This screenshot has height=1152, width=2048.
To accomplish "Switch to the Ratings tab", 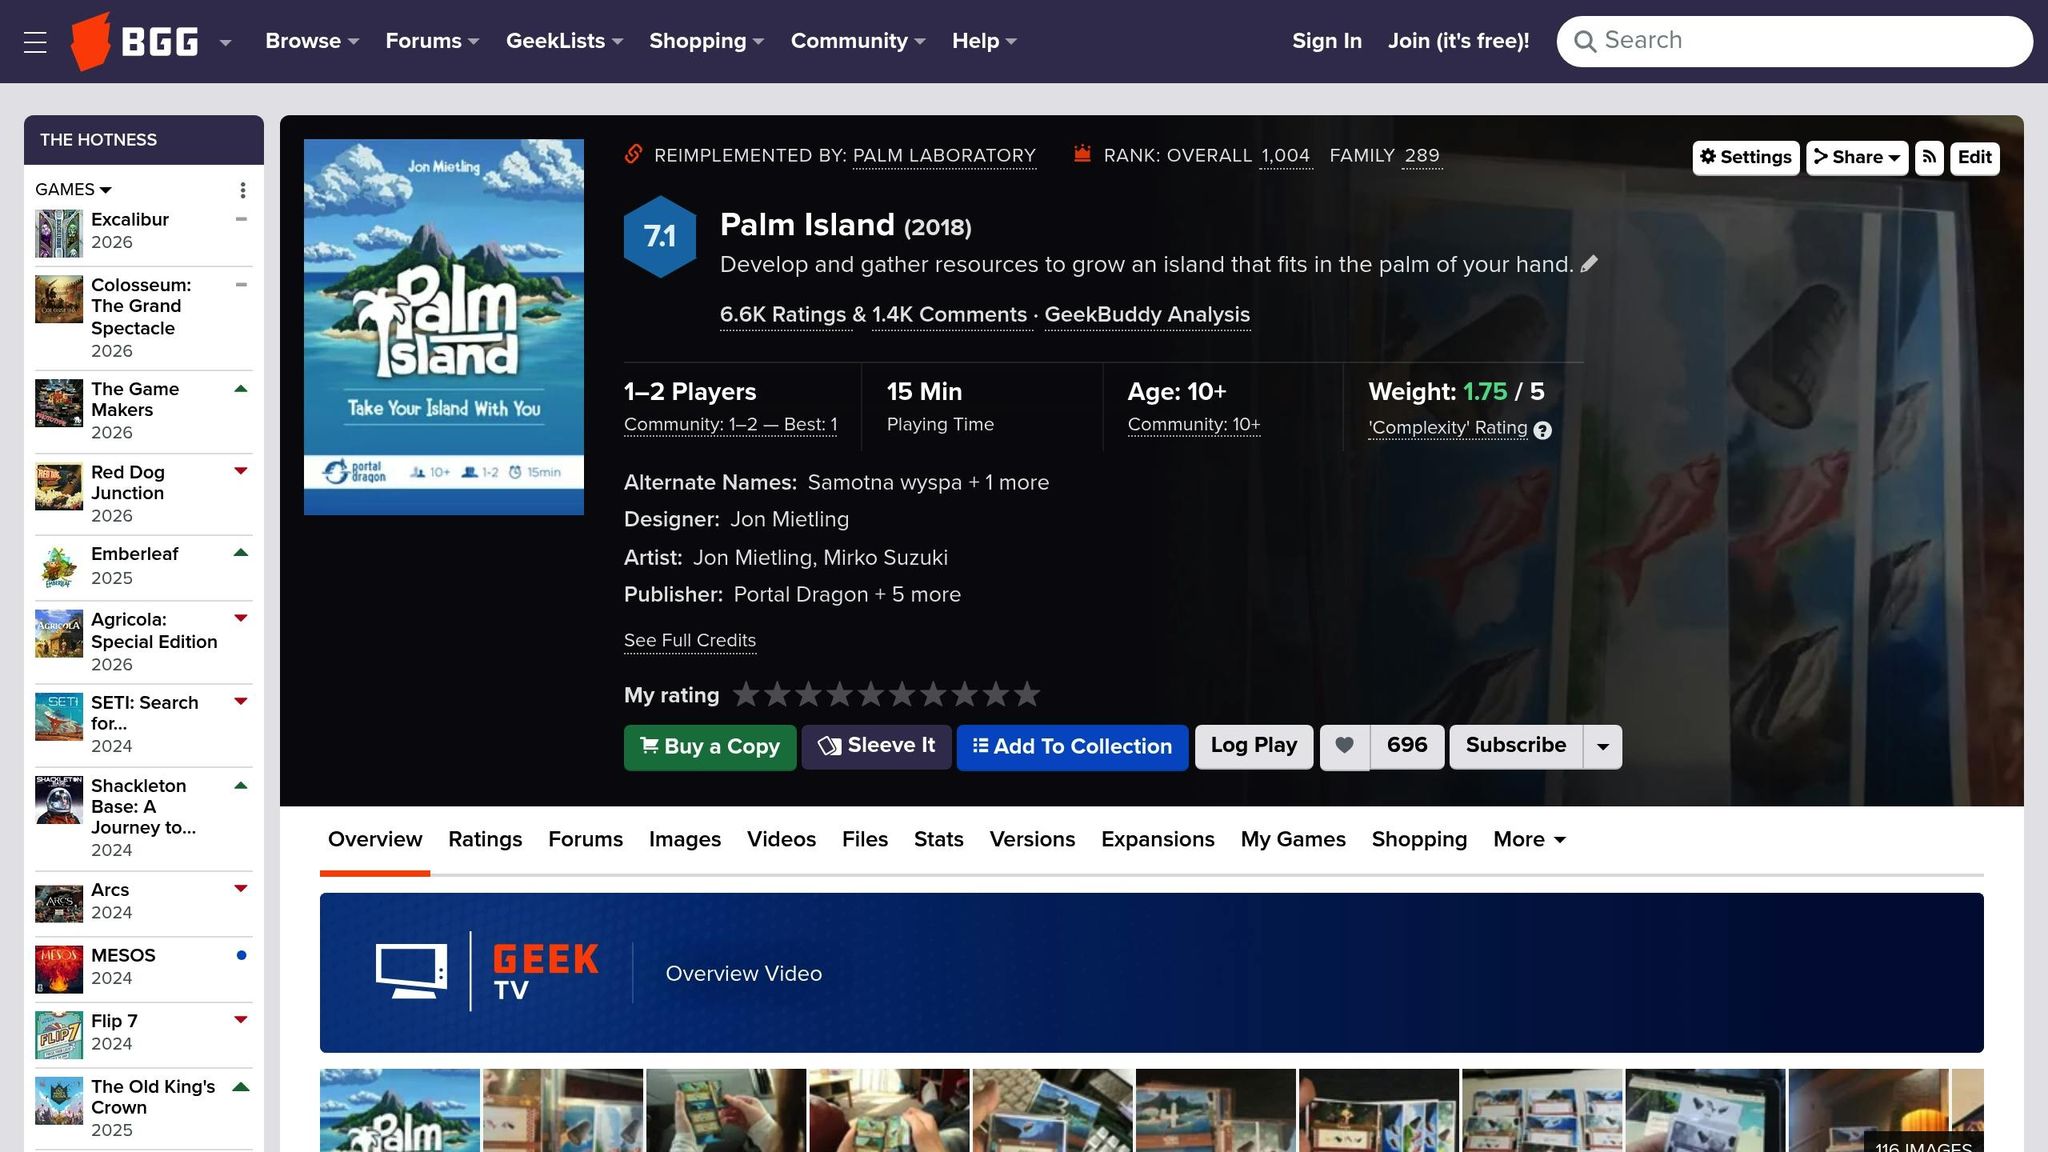I will [485, 840].
